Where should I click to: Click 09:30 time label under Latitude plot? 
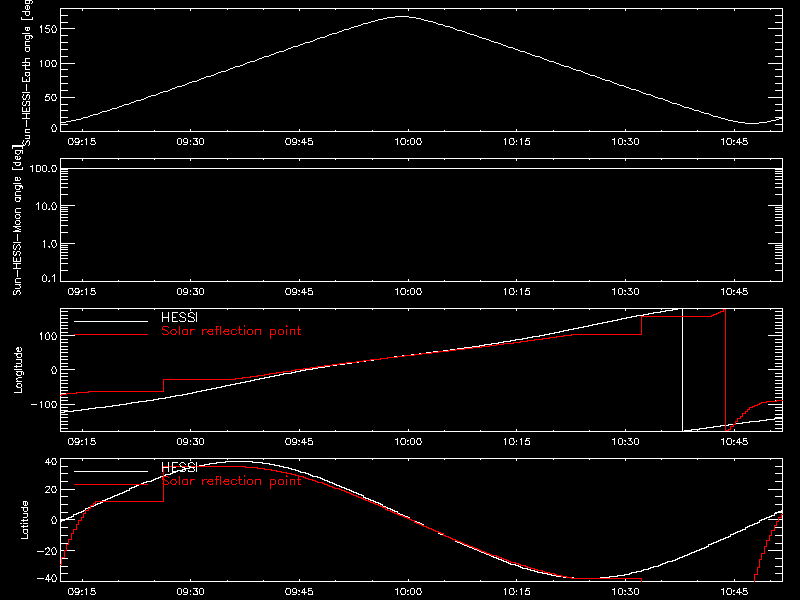click(x=190, y=591)
